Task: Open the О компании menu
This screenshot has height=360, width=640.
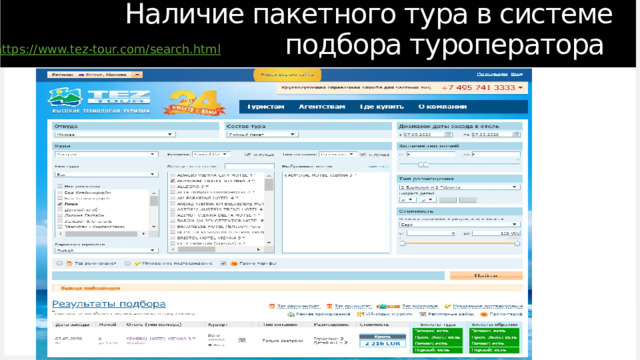Action: [442, 107]
